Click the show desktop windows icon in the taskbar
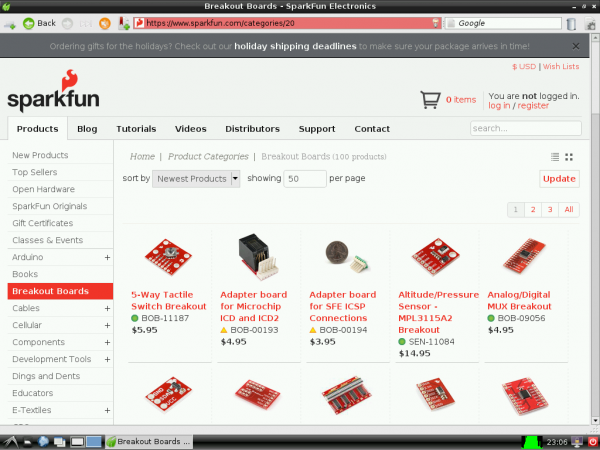Screen dimensions: 600x450 point(59,442)
